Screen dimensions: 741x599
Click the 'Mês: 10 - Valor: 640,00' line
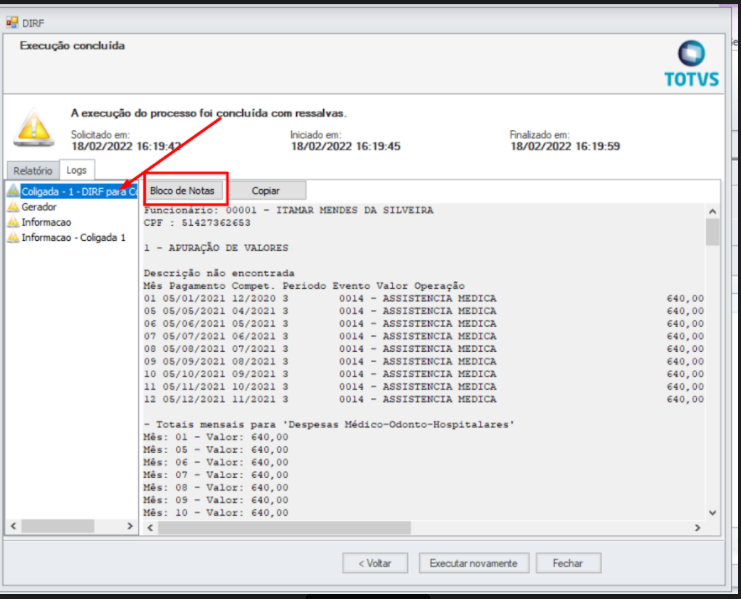click(x=216, y=513)
